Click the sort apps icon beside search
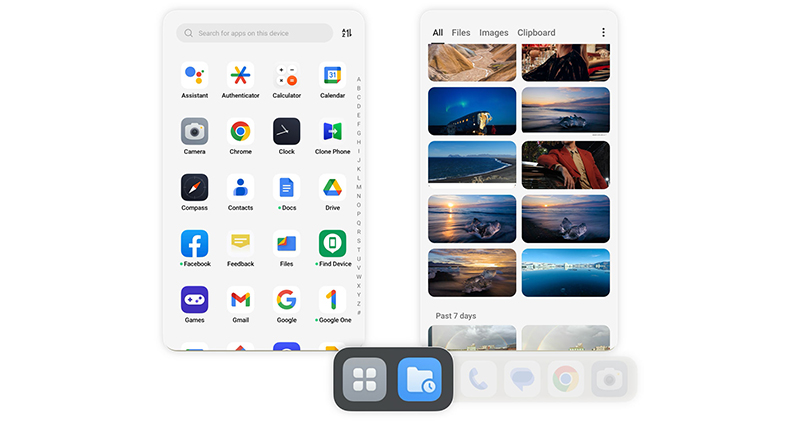The image size is (800, 430). pos(346,33)
